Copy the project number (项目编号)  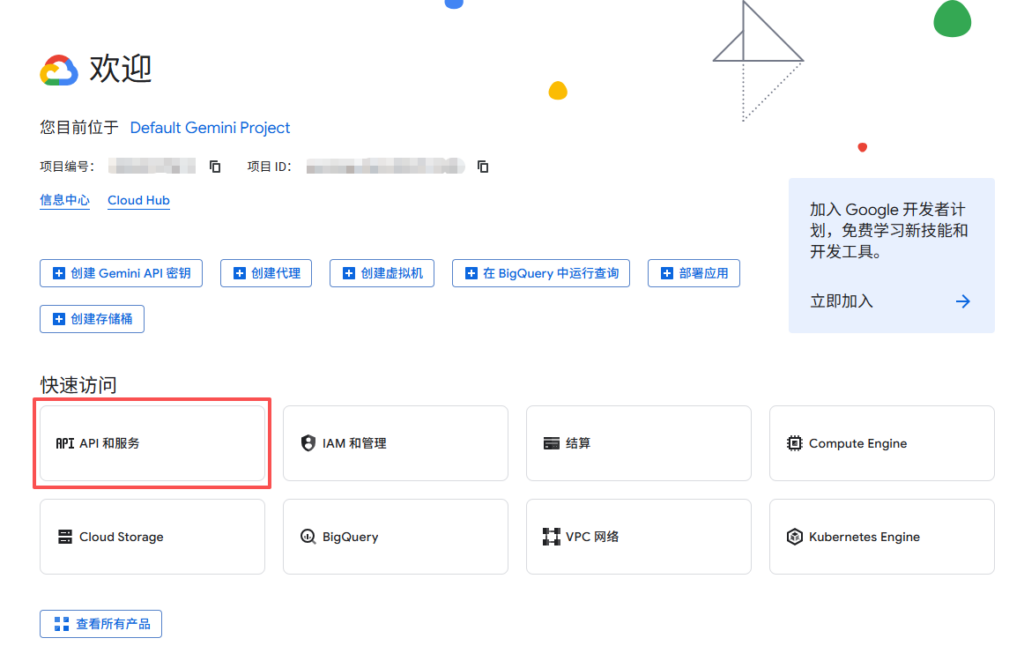[215, 167]
